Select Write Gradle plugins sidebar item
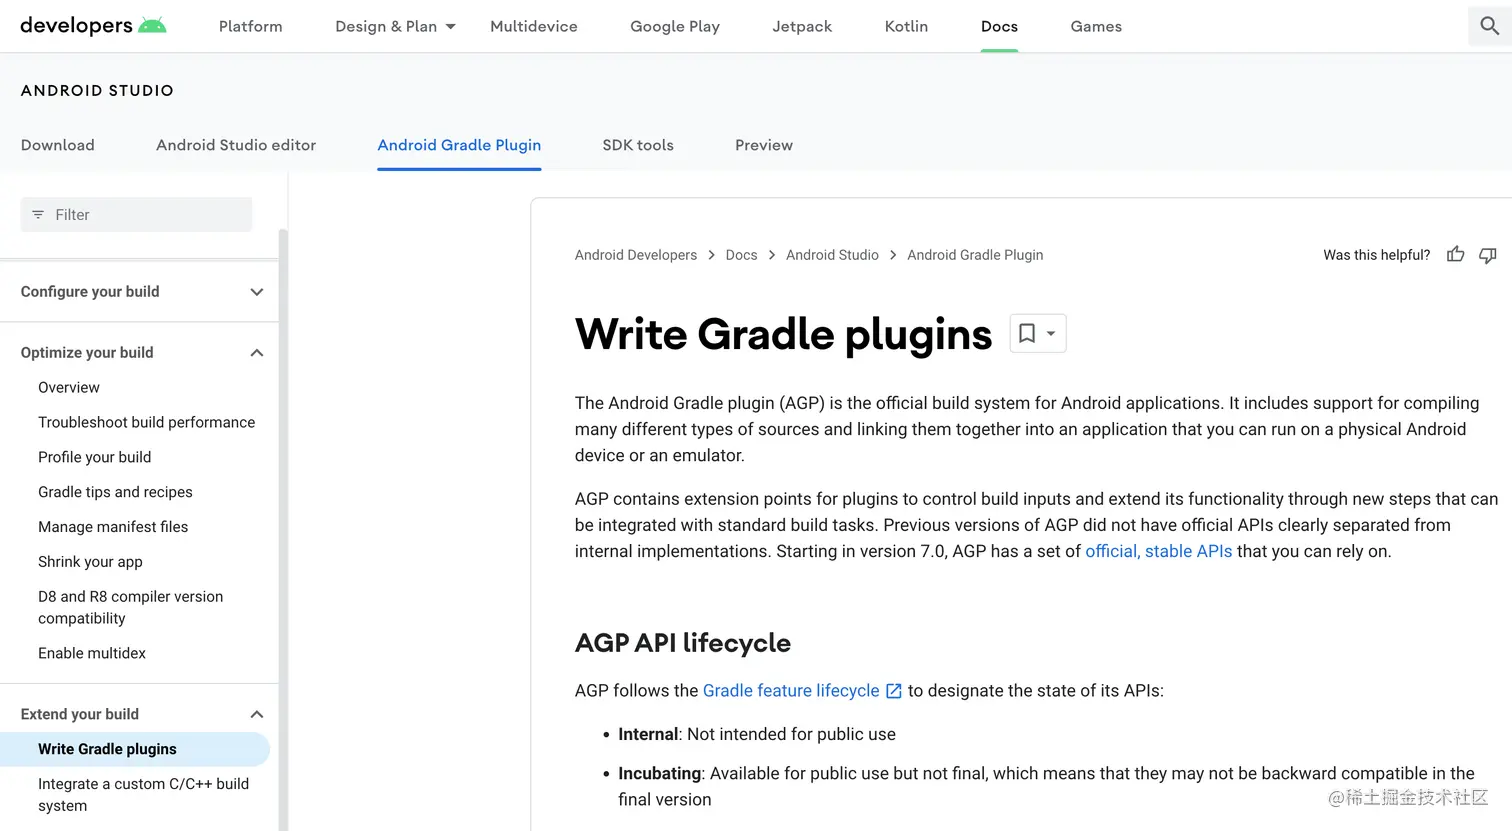This screenshot has height=831, width=1512. (135, 749)
